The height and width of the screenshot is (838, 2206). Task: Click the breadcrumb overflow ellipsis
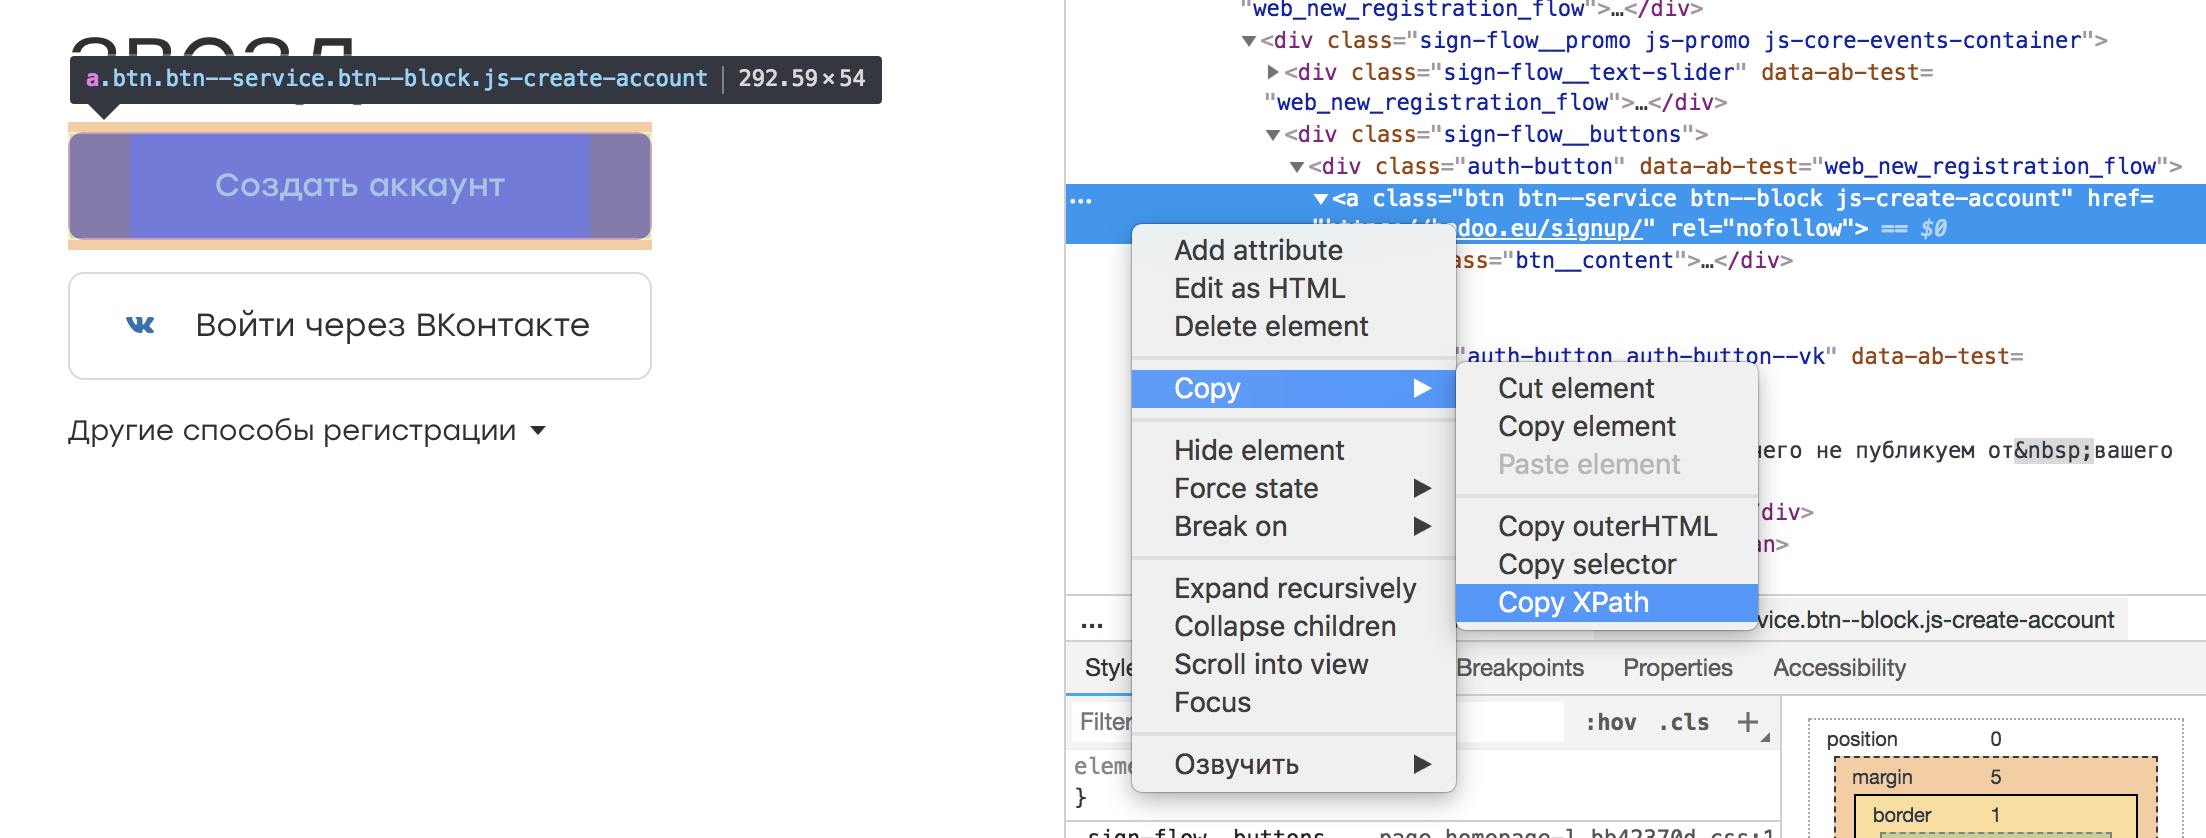[x=1092, y=626]
